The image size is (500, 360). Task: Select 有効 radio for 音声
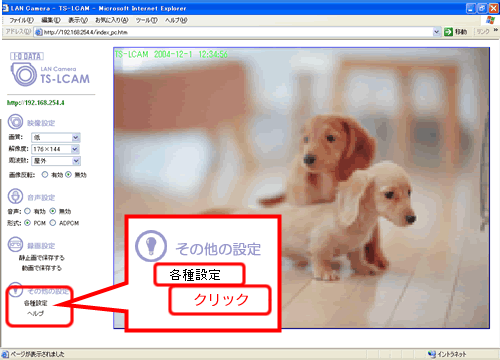pos(27,211)
